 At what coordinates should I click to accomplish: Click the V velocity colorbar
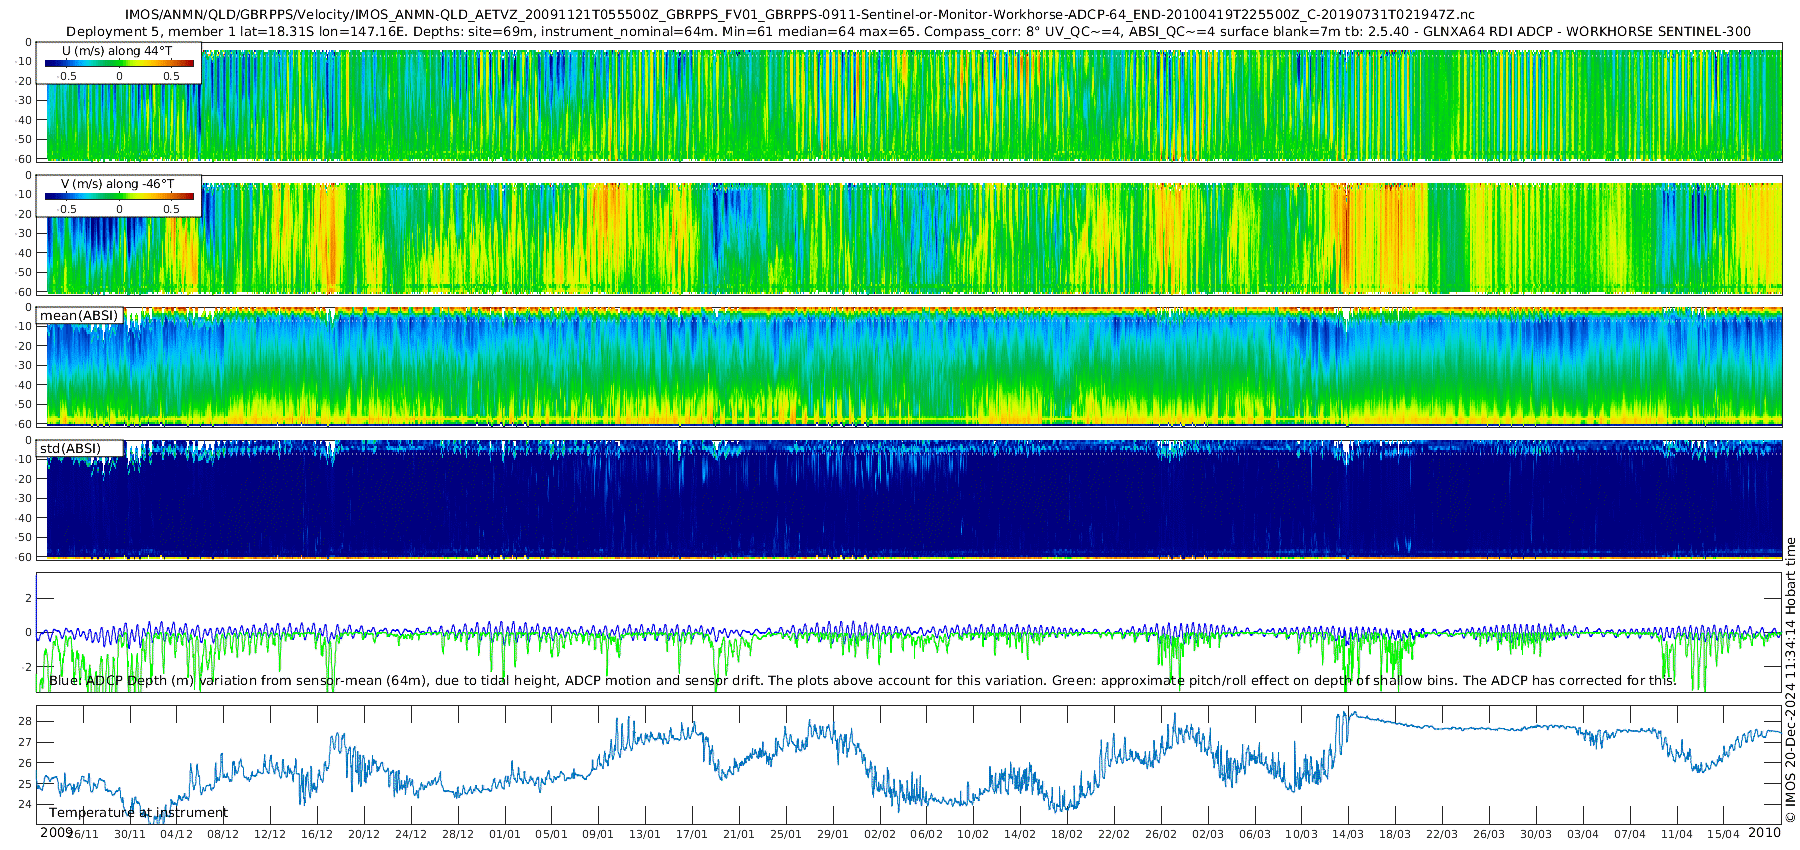pos(119,197)
